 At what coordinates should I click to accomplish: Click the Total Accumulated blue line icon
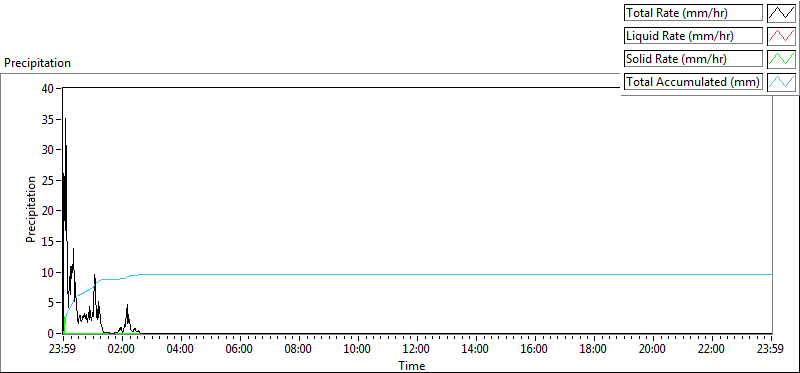pyautogui.click(x=781, y=81)
